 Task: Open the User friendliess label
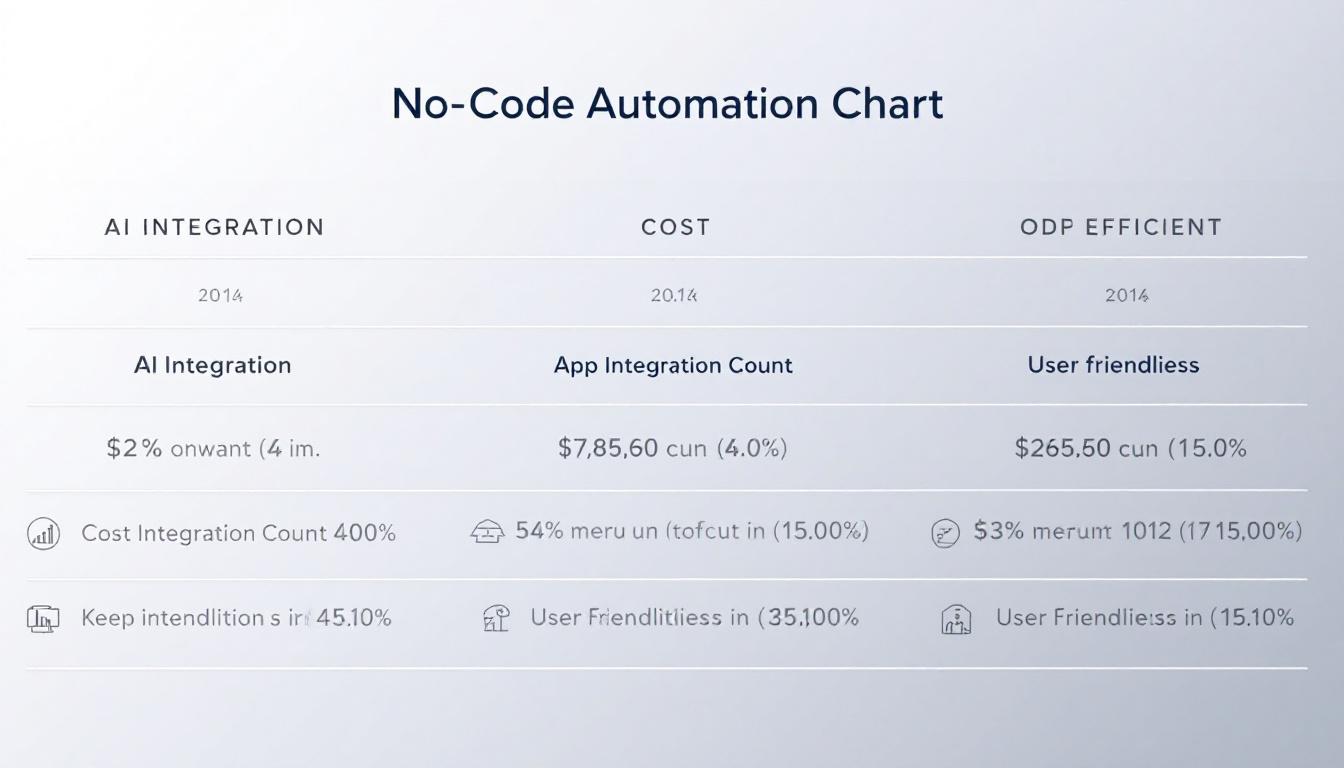tap(1113, 365)
